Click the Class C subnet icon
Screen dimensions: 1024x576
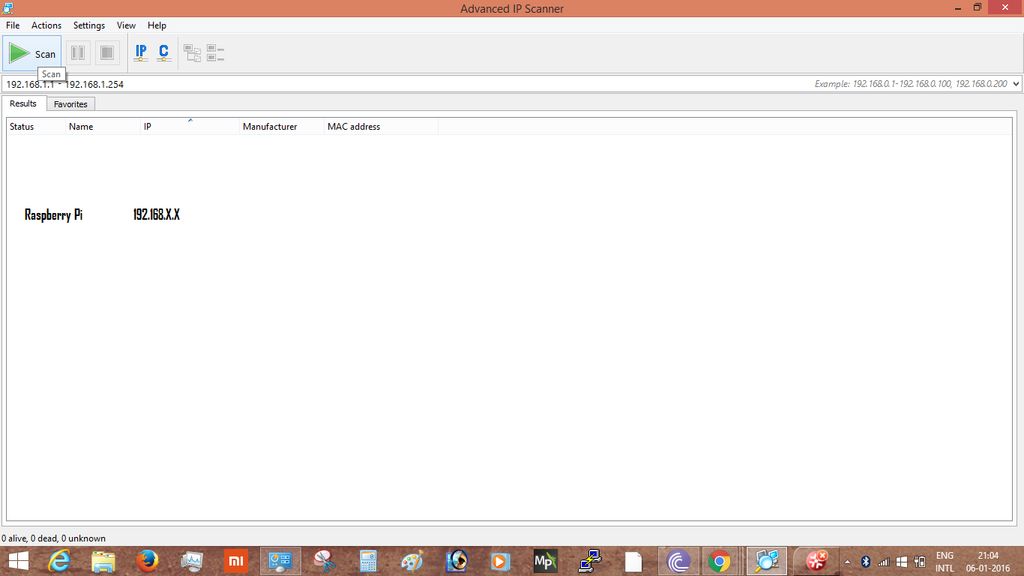(164, 53)
